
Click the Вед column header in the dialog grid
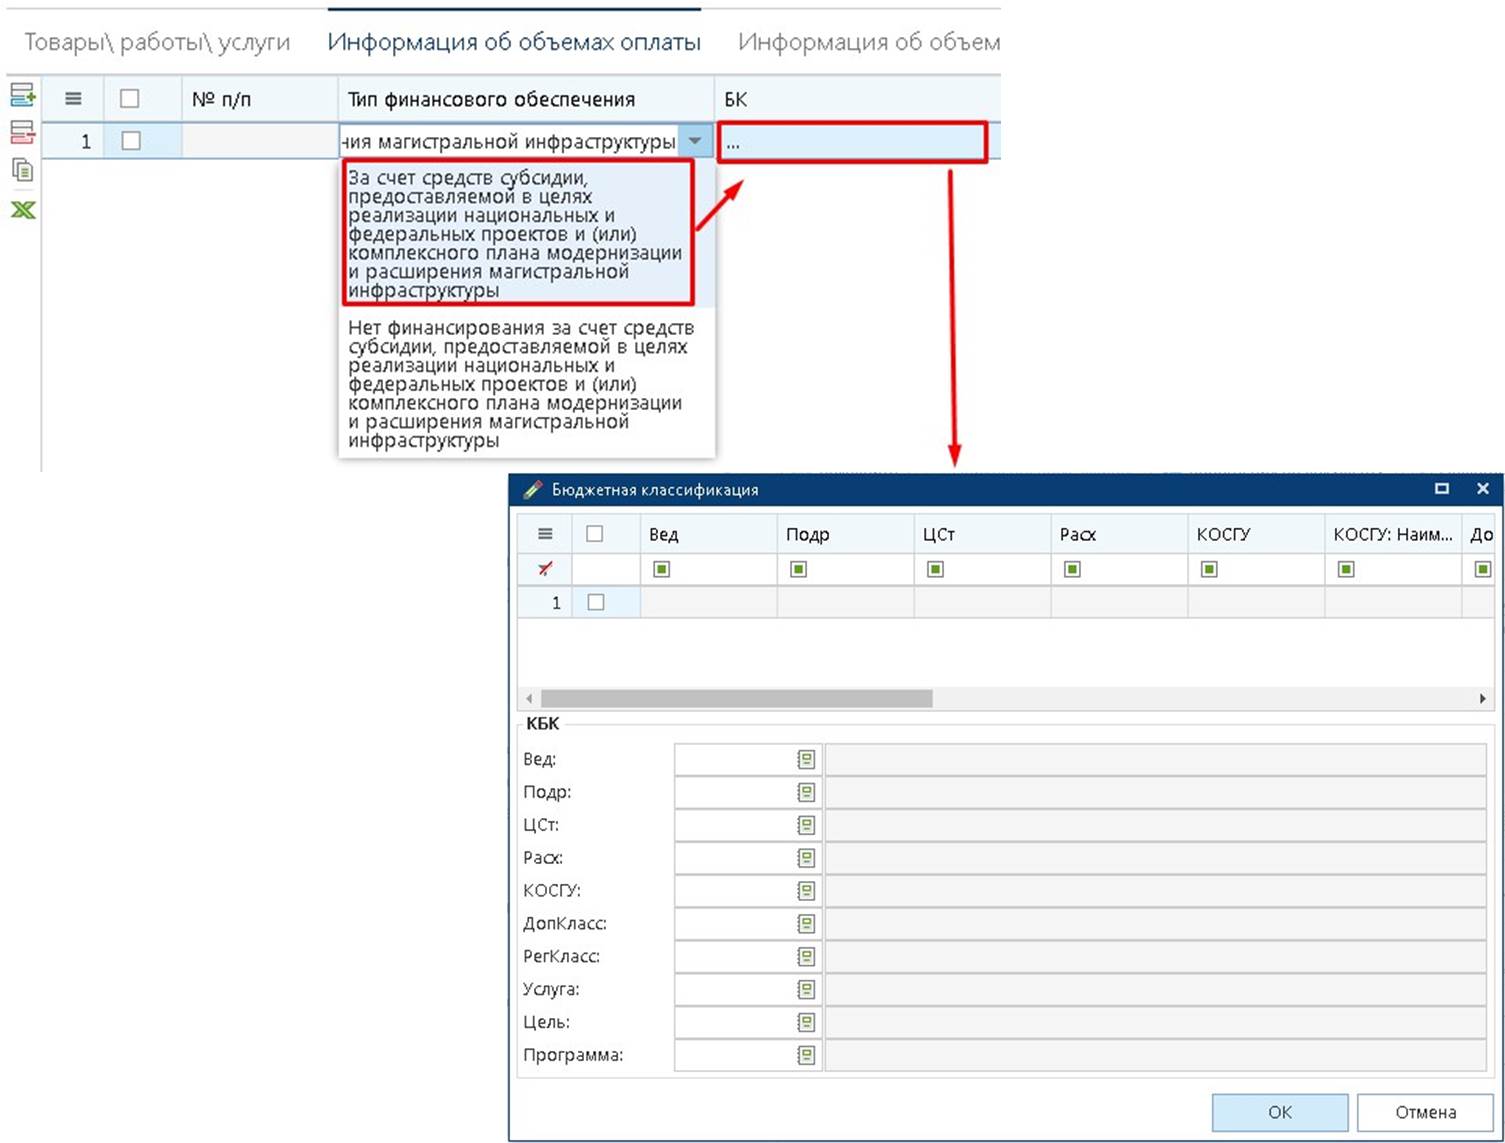coord(709,534)
